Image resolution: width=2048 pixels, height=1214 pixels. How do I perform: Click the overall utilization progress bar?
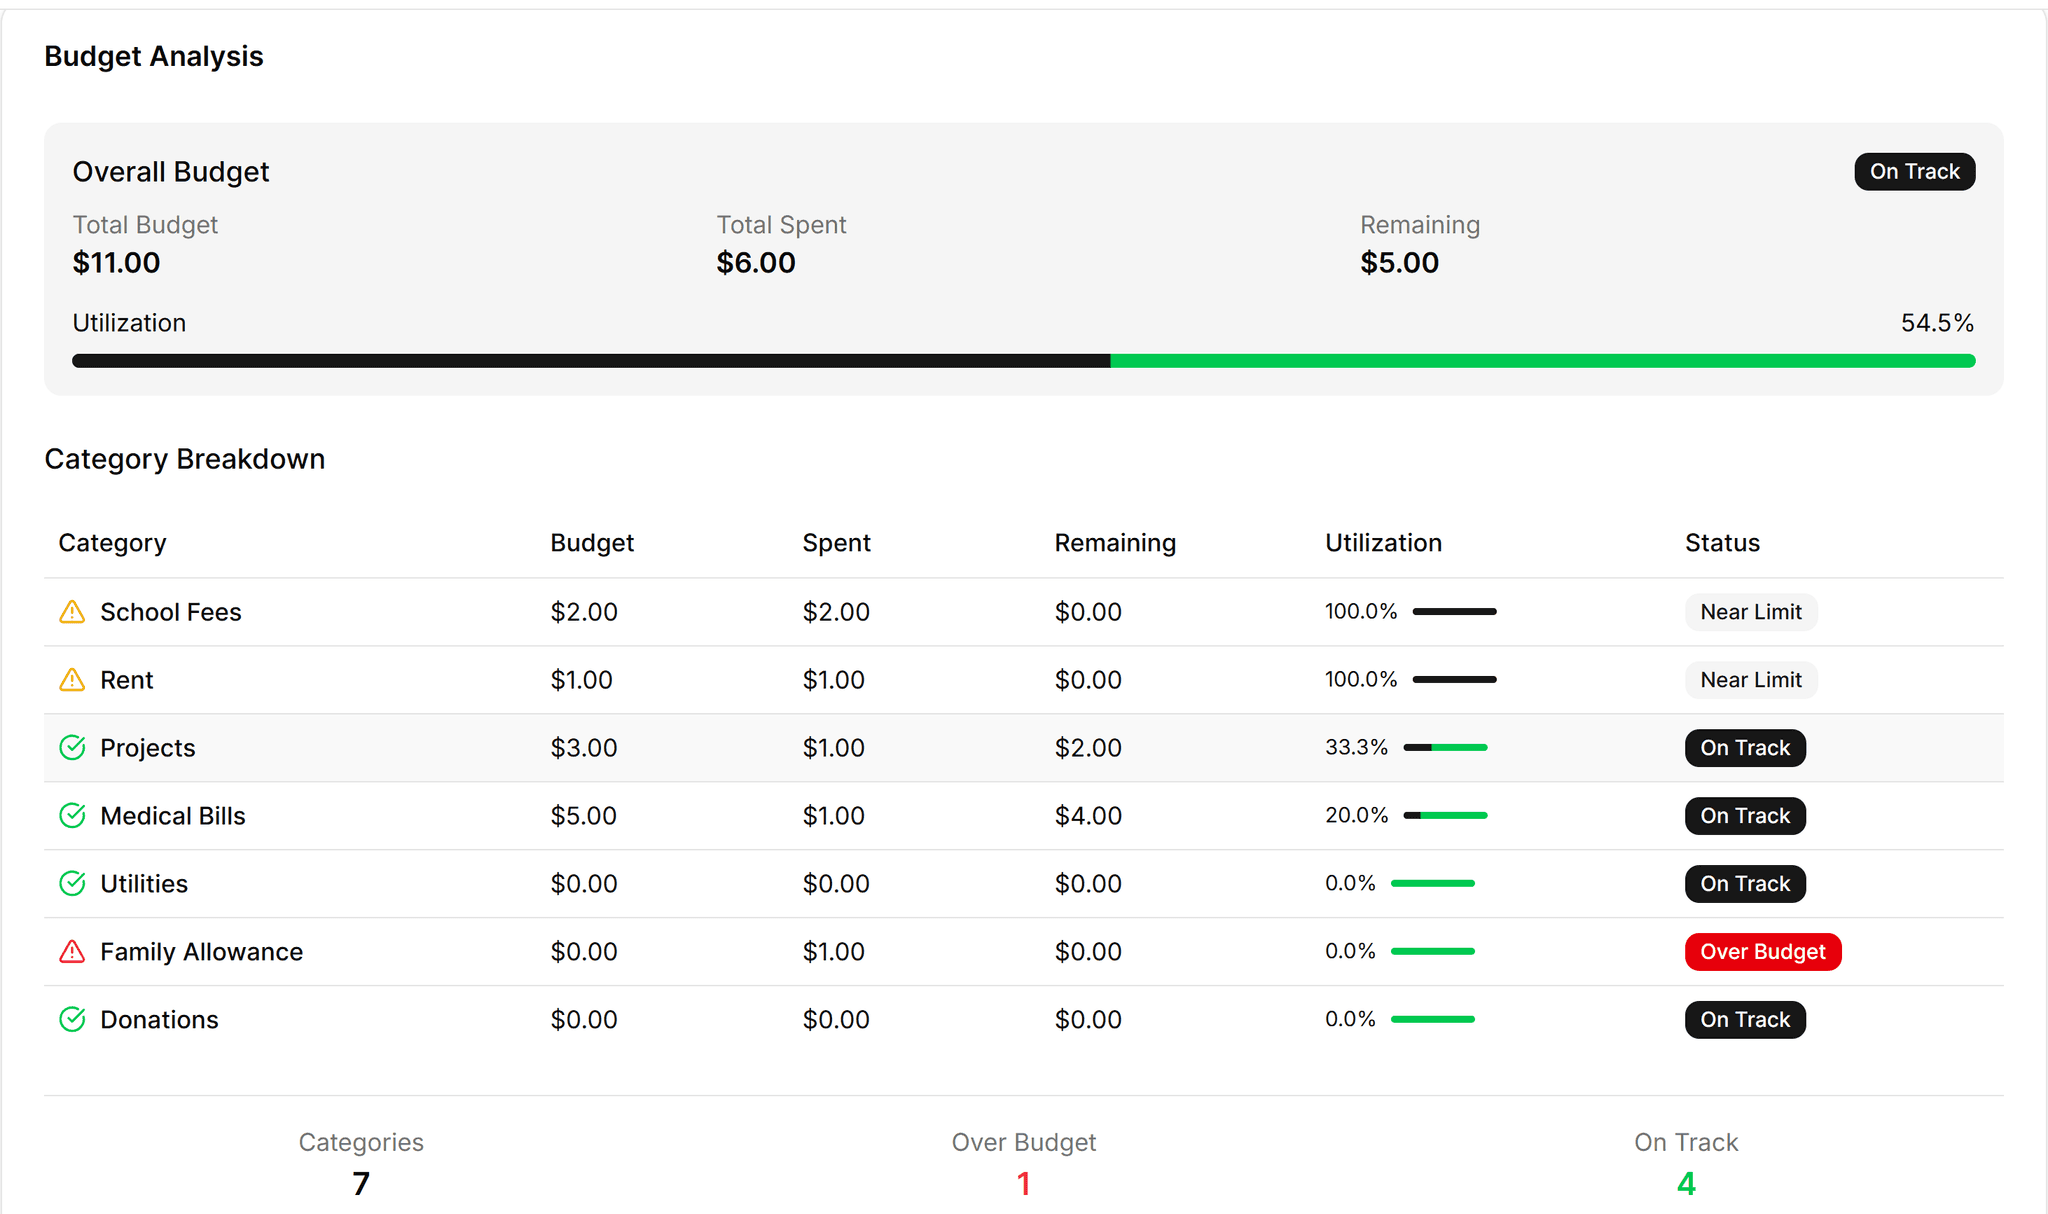(x=1023, y=361)
